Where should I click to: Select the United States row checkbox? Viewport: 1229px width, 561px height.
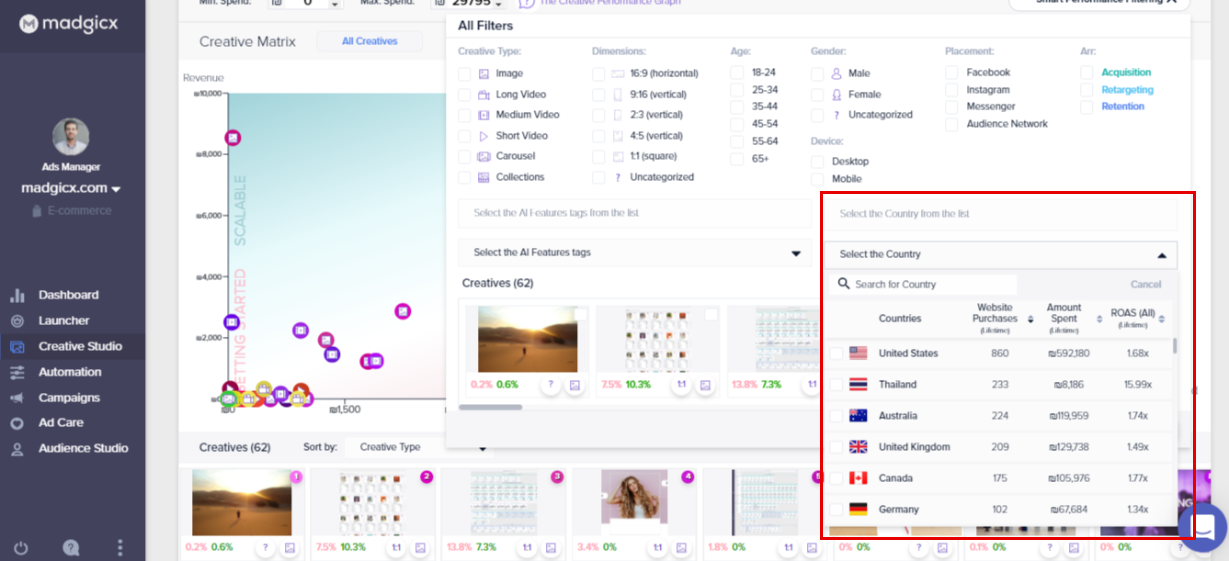pos(836,353)
